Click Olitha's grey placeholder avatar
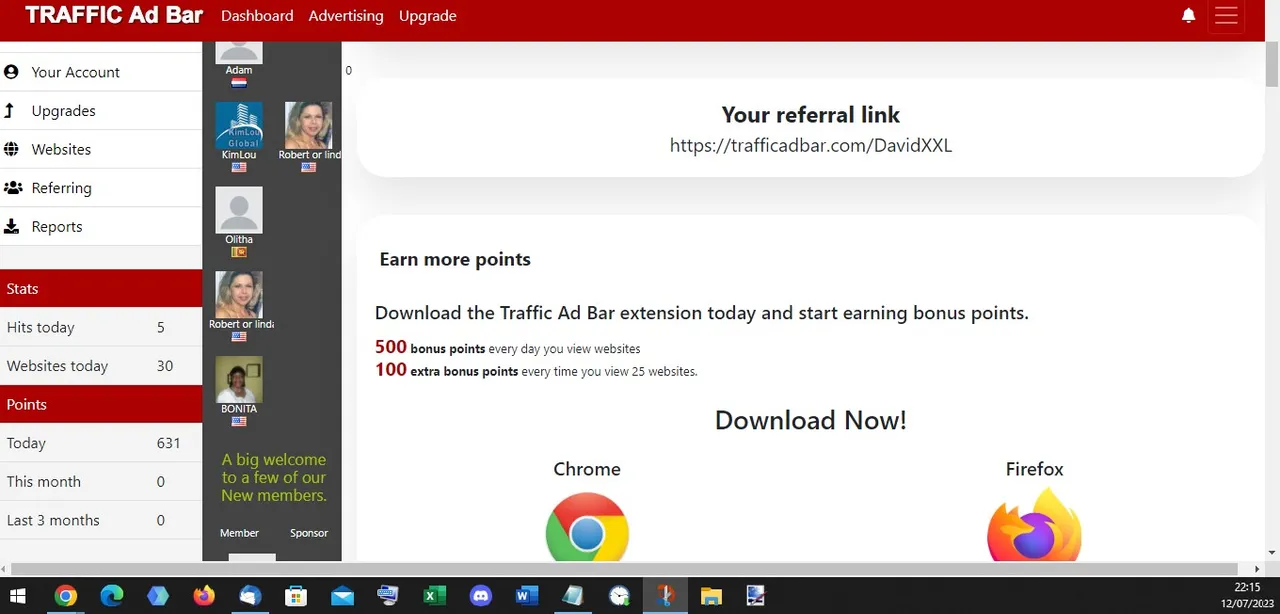 coord(239,210)
